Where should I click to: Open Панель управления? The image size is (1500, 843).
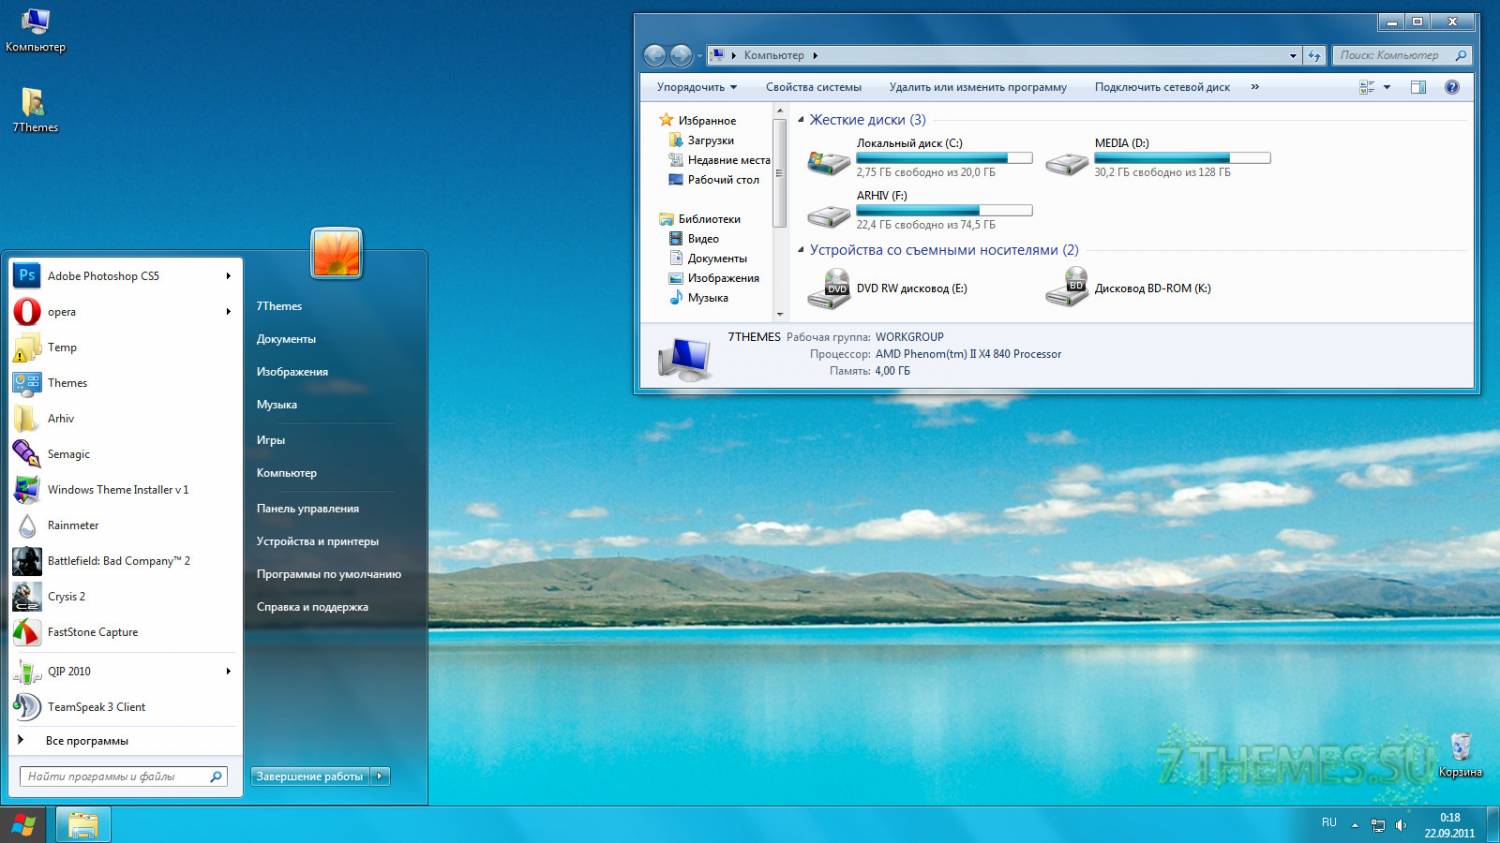pyautogui.click(x=308, y=509)
